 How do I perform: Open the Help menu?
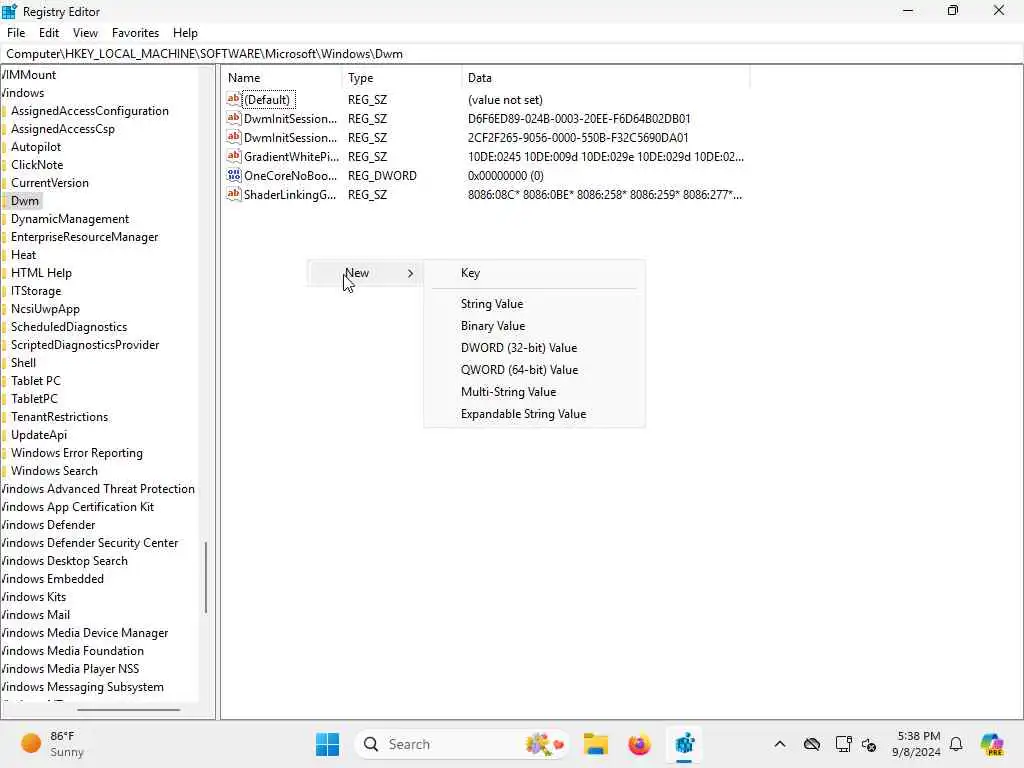click(x=185, y=33)
